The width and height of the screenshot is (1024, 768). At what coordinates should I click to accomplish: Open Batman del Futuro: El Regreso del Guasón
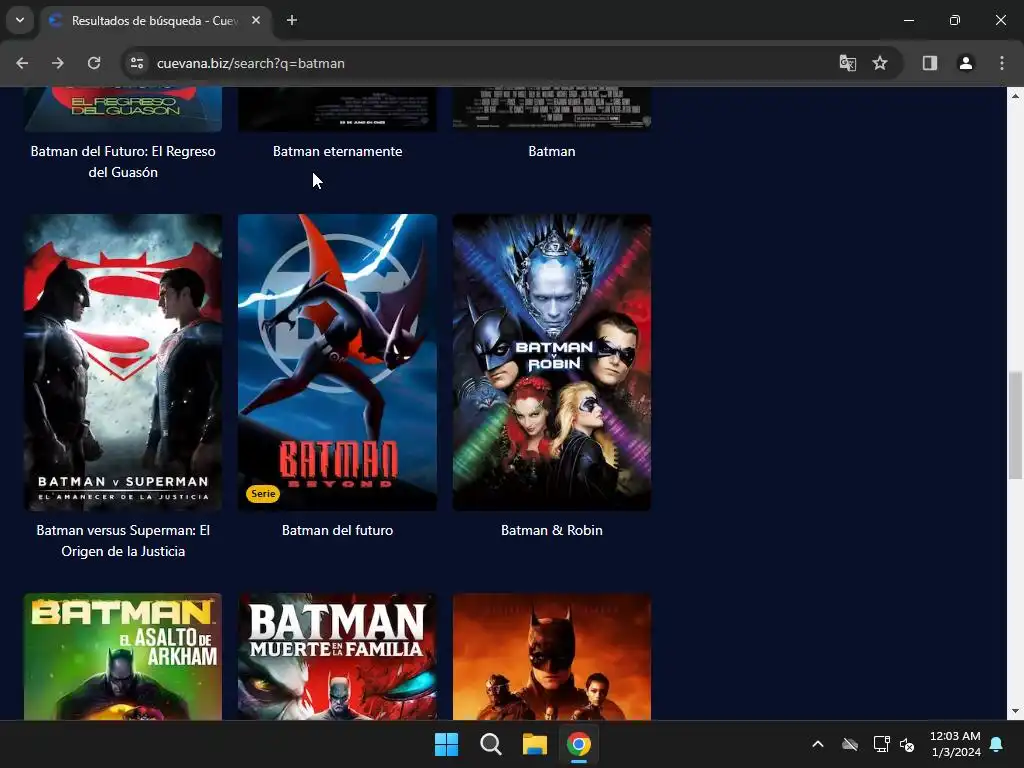[123, 162]
